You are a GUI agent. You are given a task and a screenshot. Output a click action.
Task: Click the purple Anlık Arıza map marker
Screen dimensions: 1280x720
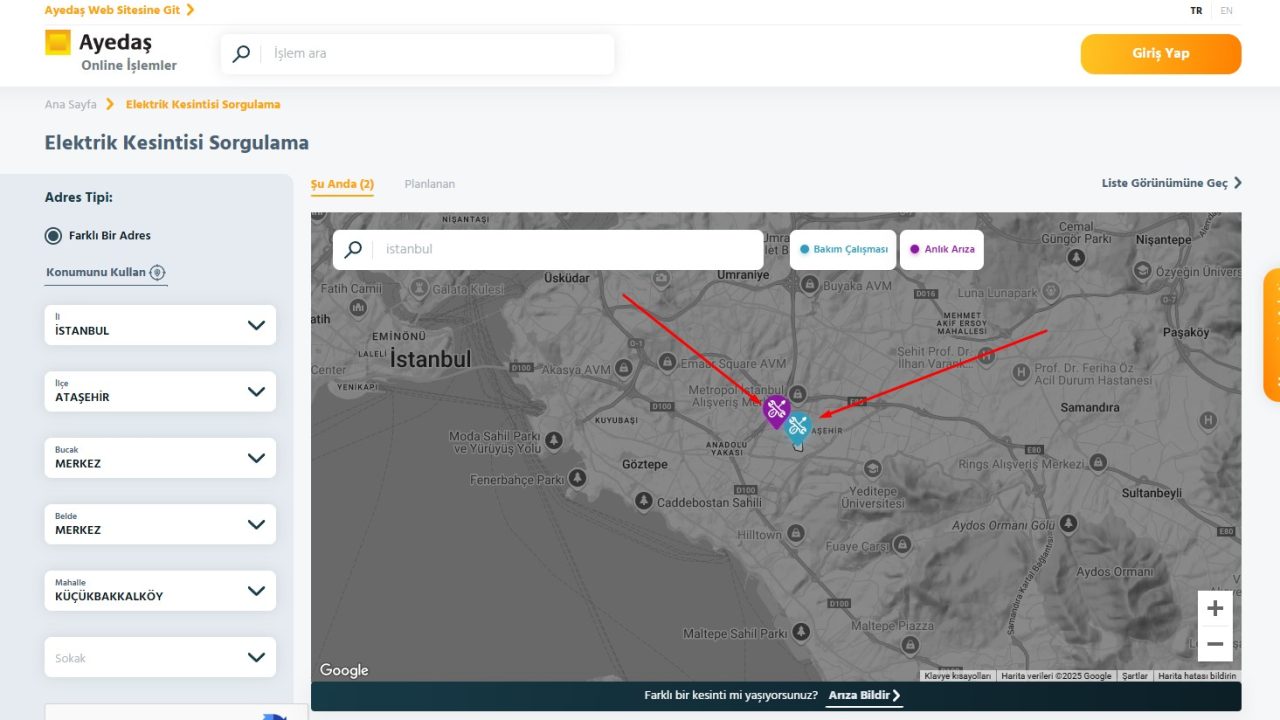(776, 412)
